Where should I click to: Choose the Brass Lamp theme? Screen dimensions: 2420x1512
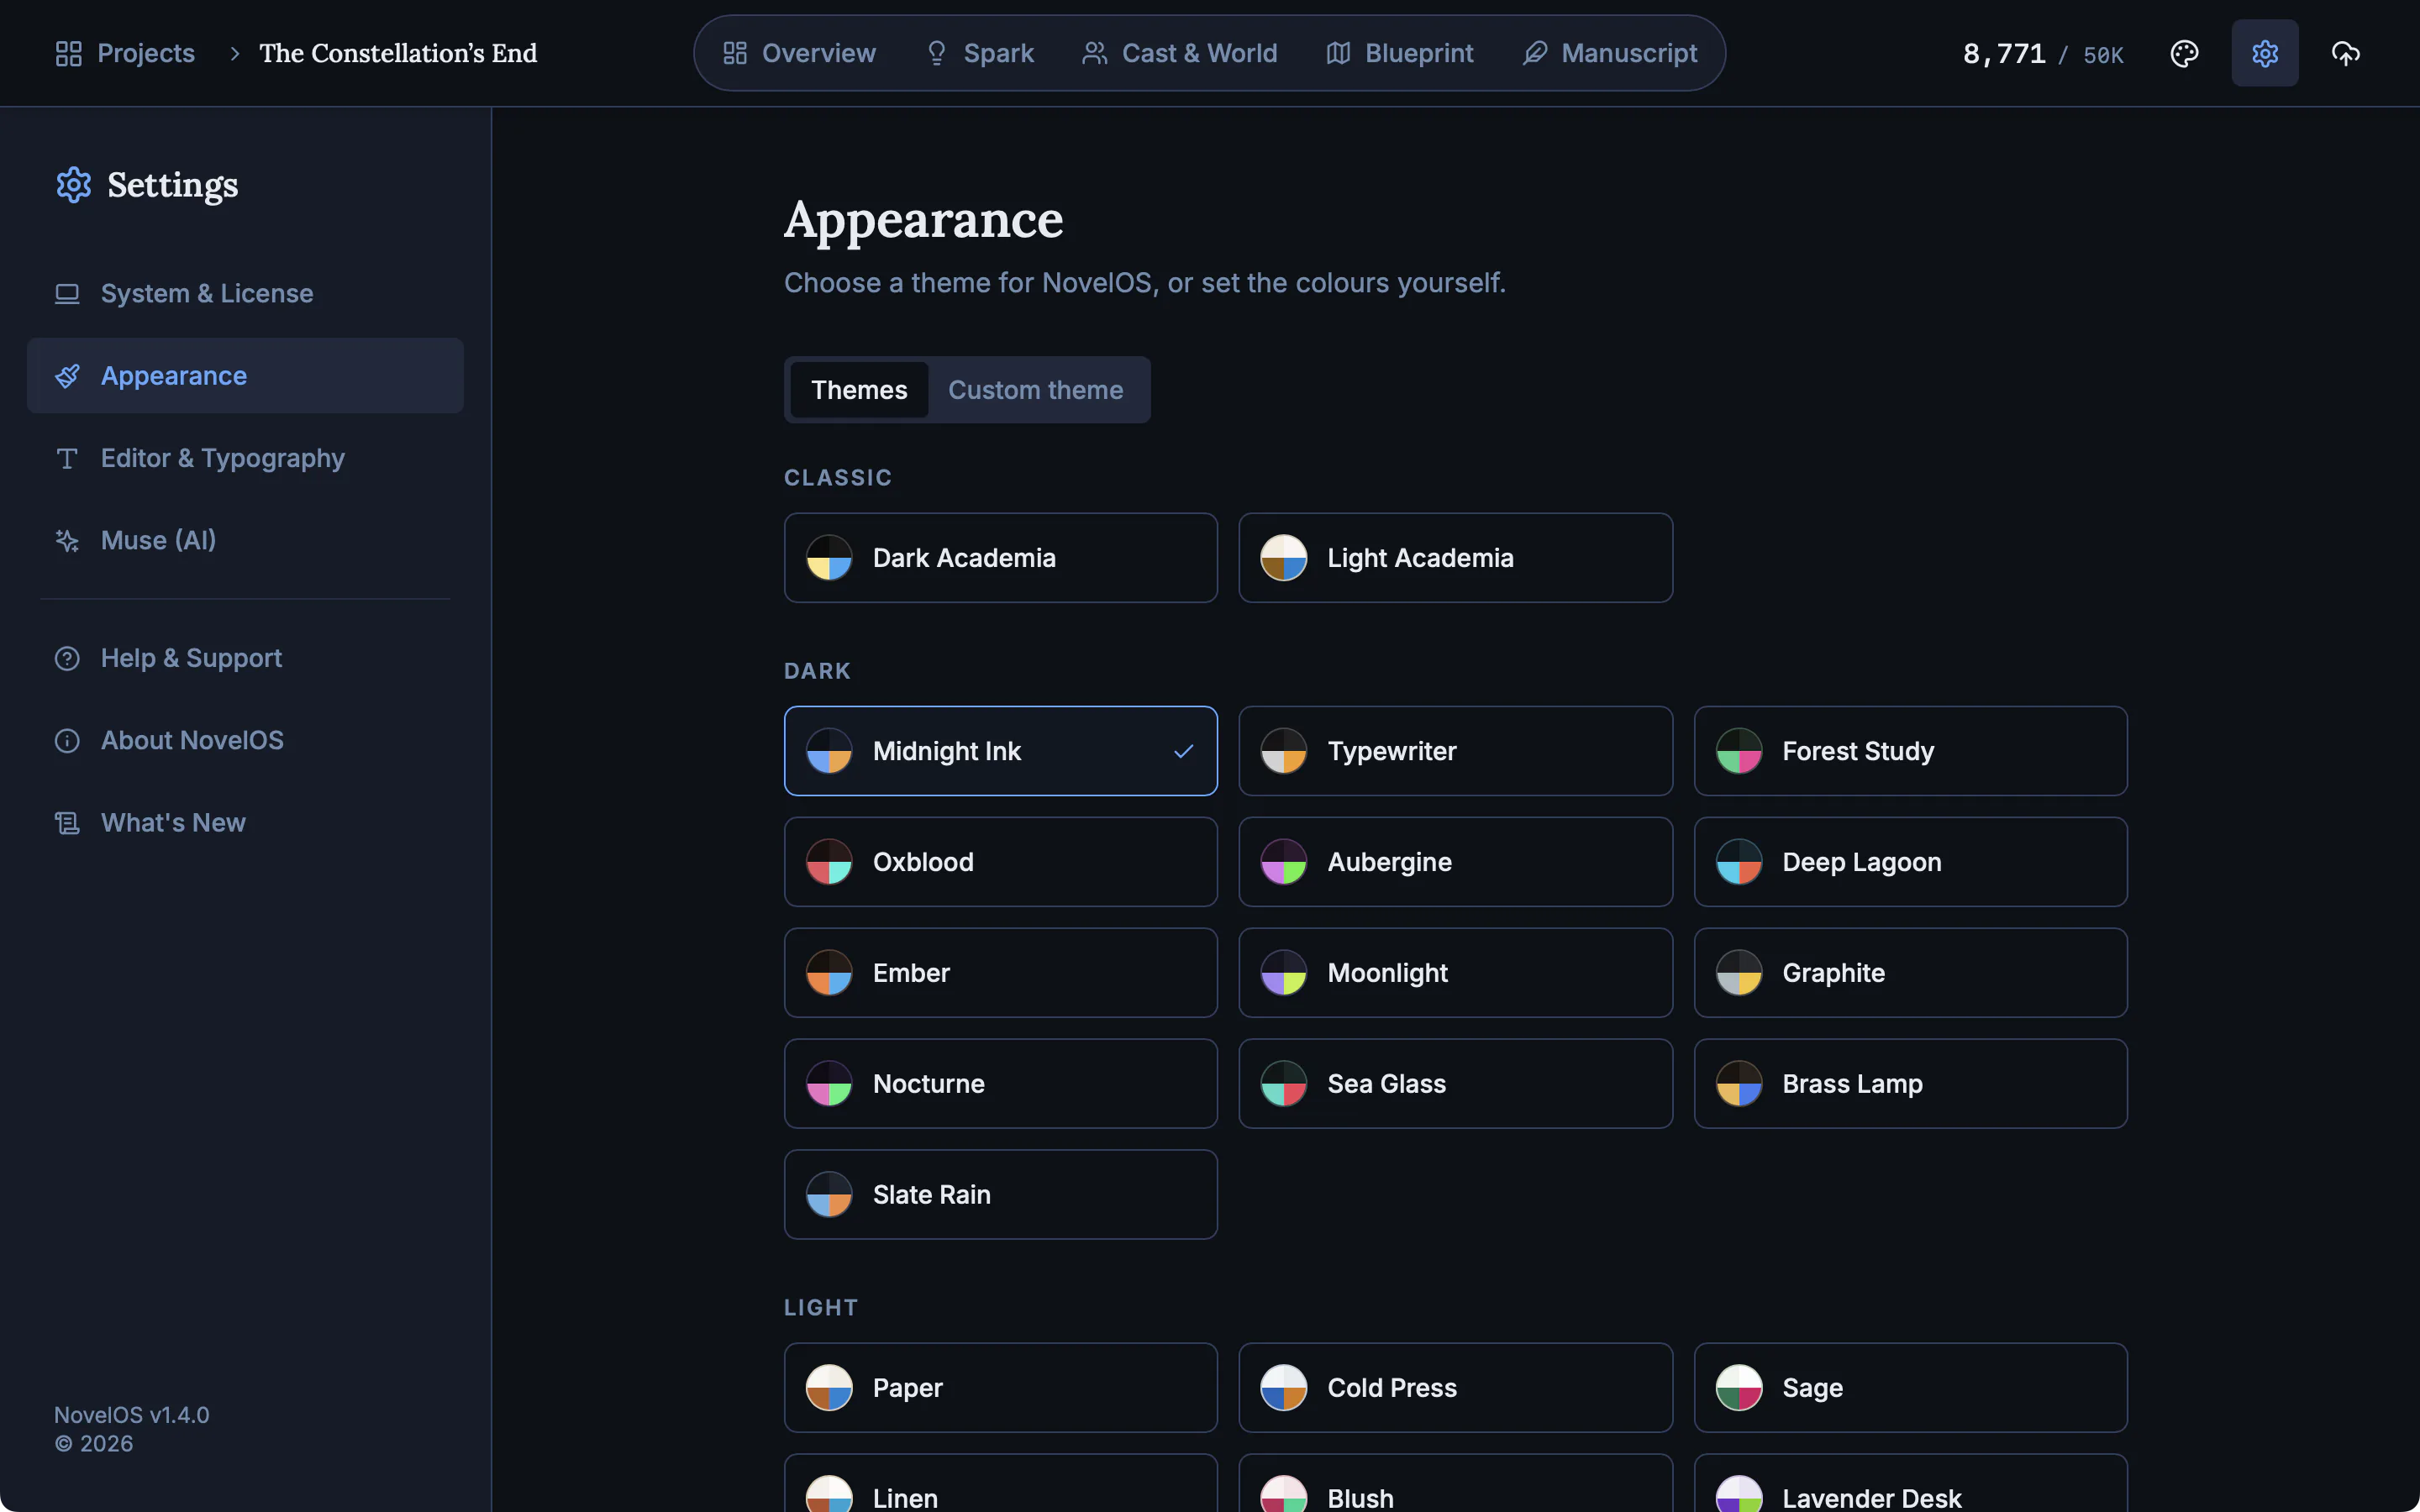pos(1910,1084)
